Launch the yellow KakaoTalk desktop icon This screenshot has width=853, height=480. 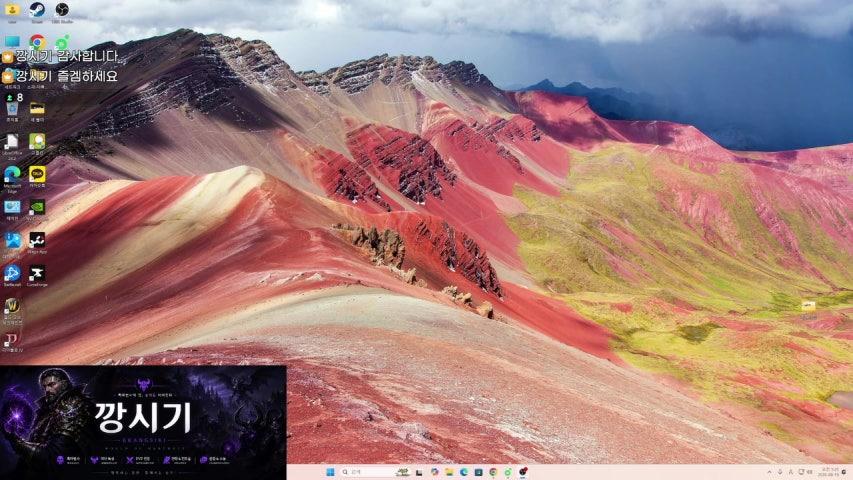[37, 175]
